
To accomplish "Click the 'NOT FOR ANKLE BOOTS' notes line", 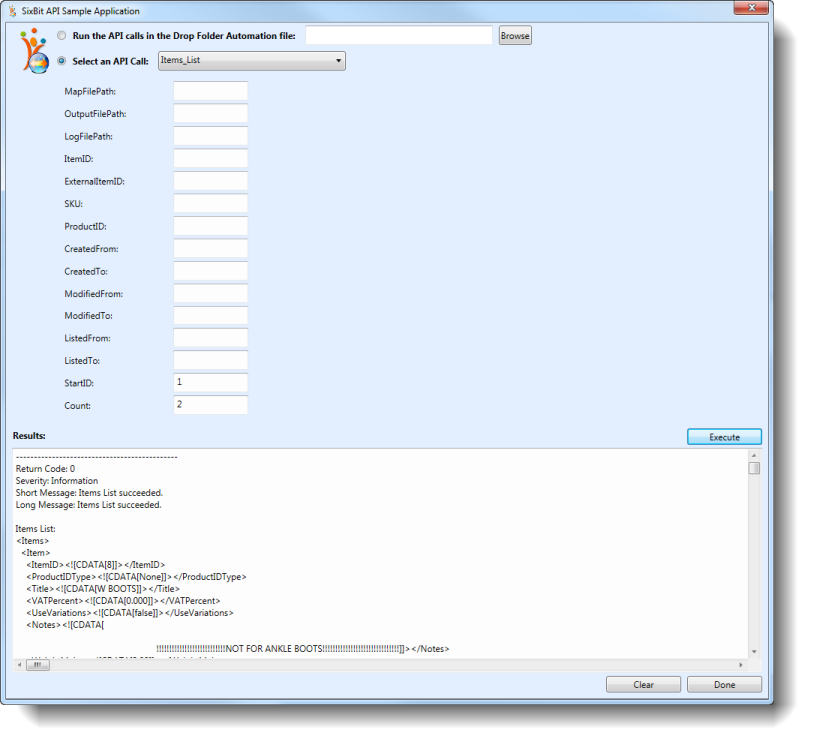I will pos(303,648).
